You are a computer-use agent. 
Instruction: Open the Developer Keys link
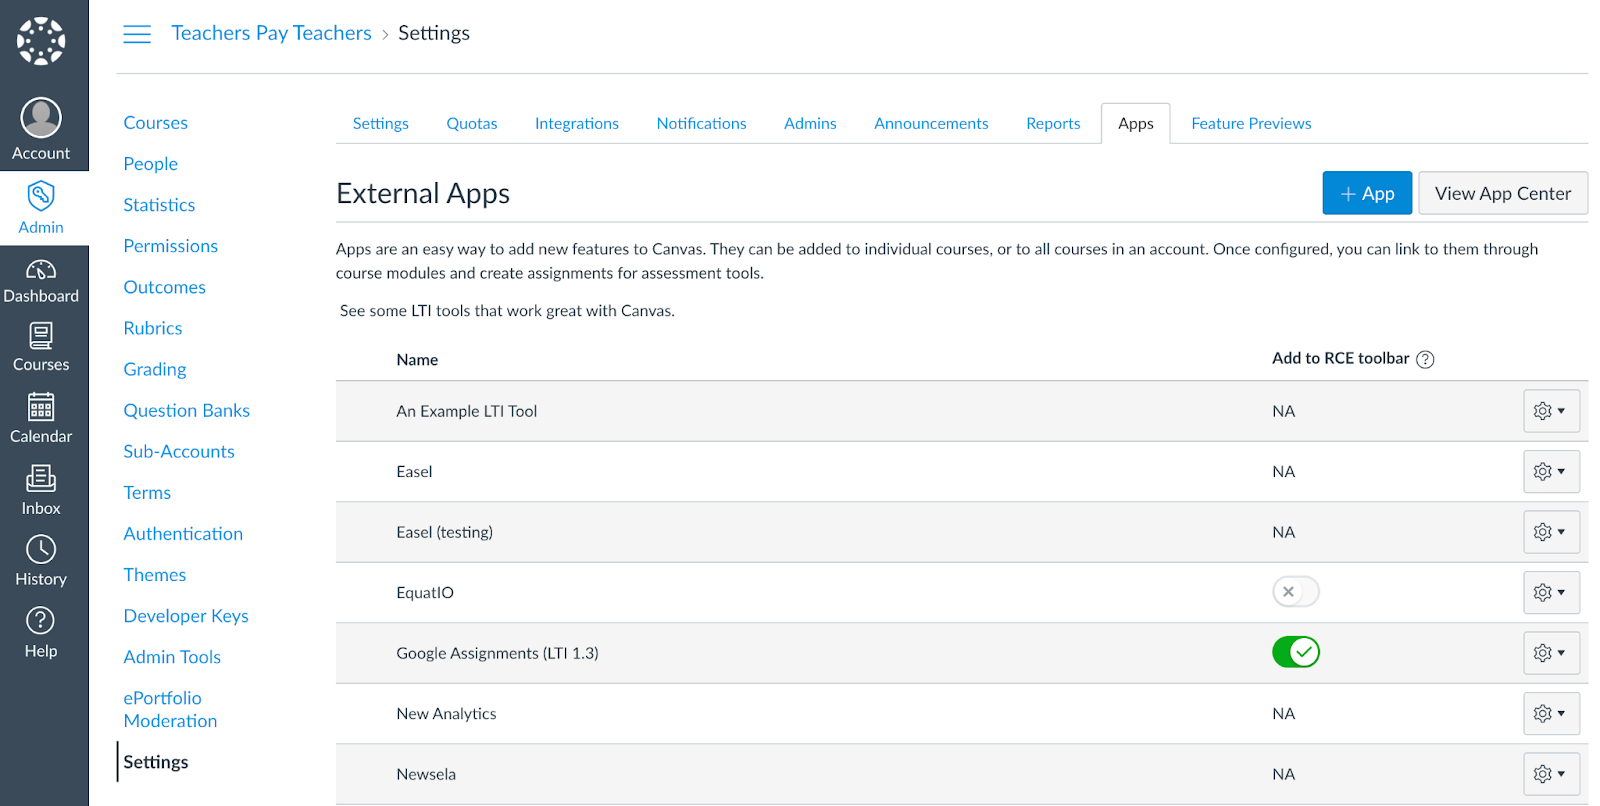[x=186, y=616]
